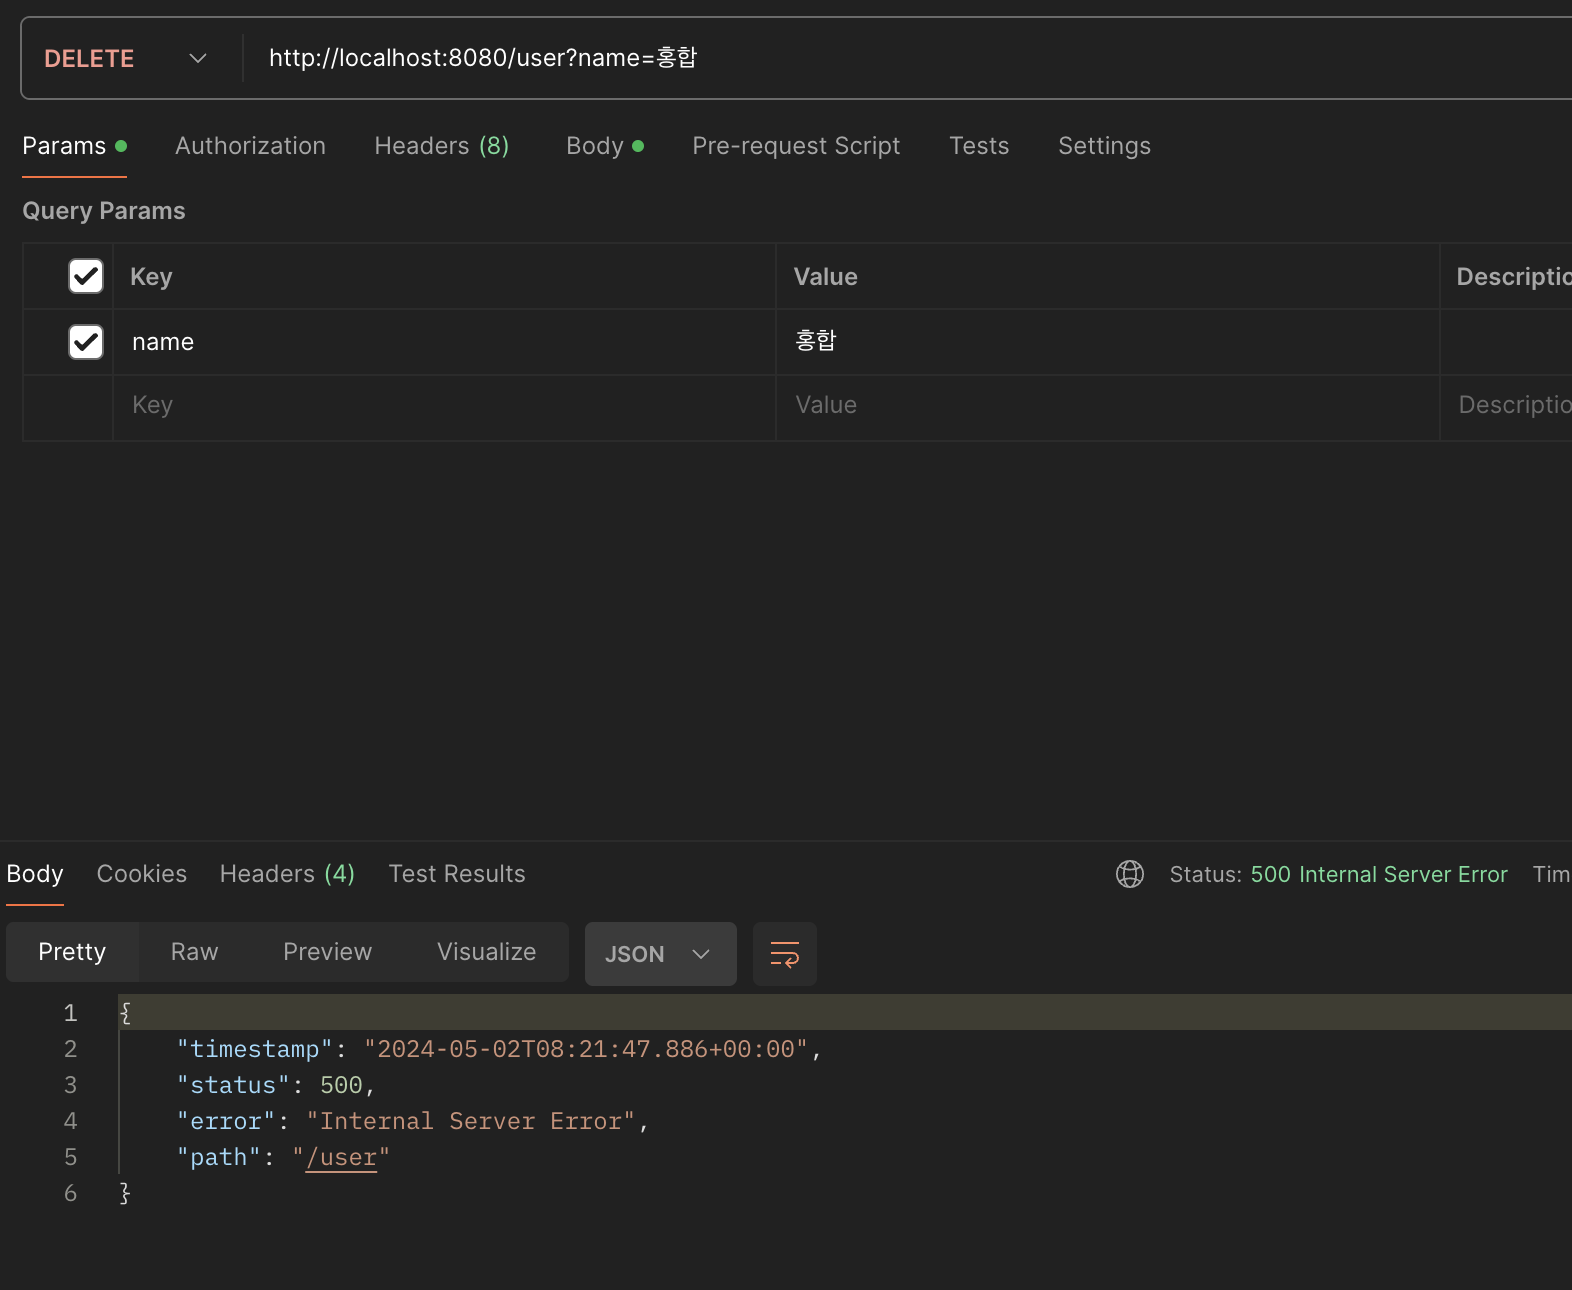Select the response Body tab

(x=35, y=874)
